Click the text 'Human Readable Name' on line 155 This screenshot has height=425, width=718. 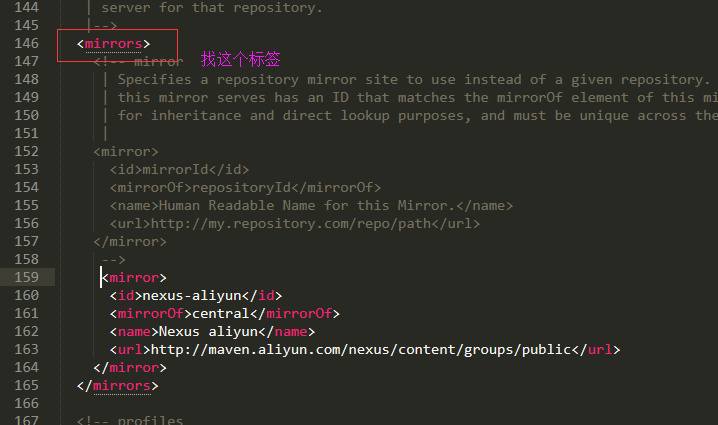pyautogui.click(x=237, y=205)
